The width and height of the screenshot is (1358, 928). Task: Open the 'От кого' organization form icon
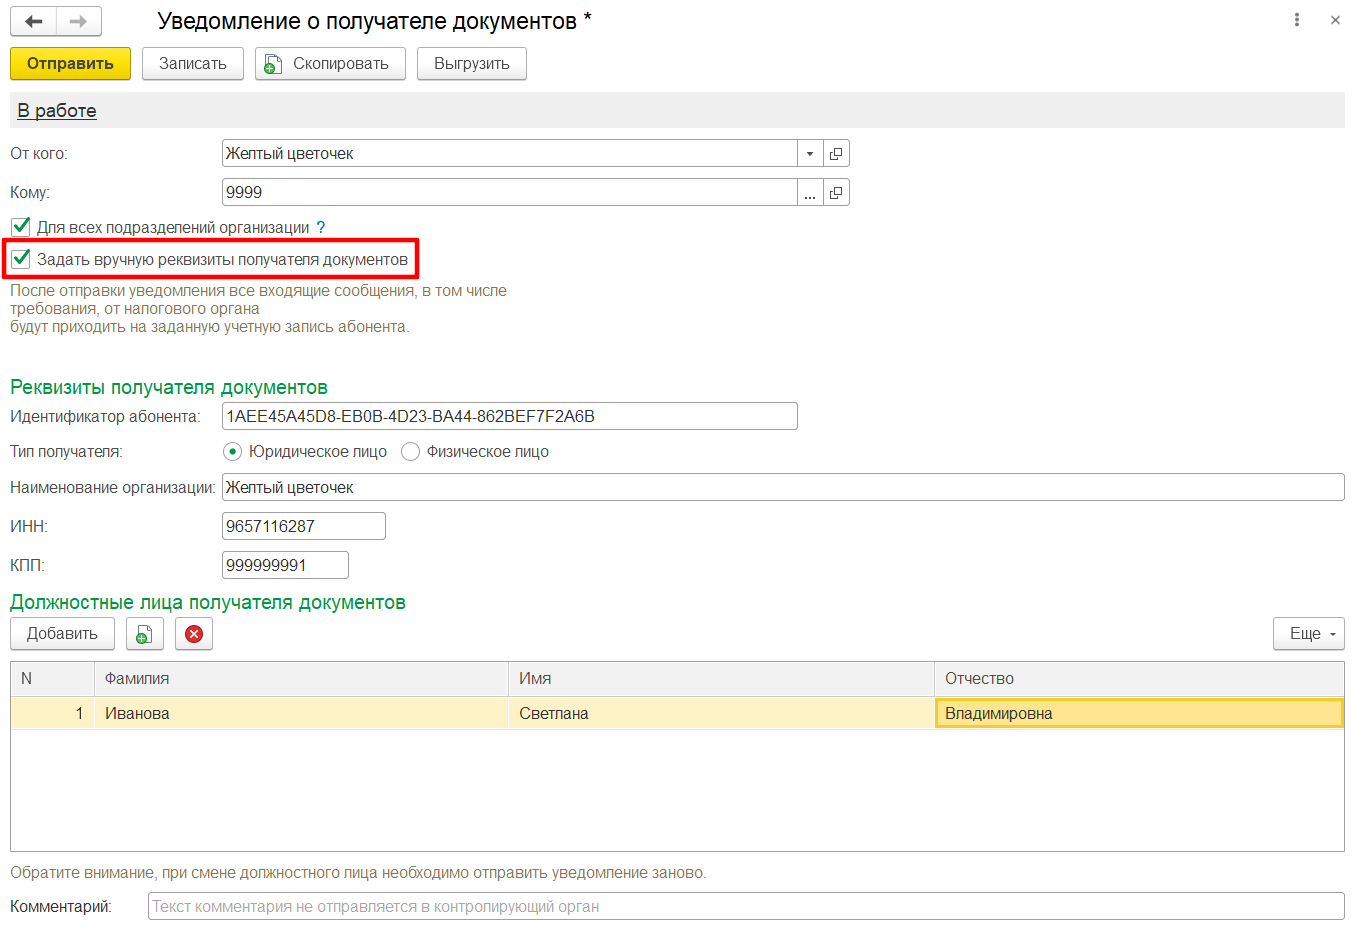click(x=836, y=154)
